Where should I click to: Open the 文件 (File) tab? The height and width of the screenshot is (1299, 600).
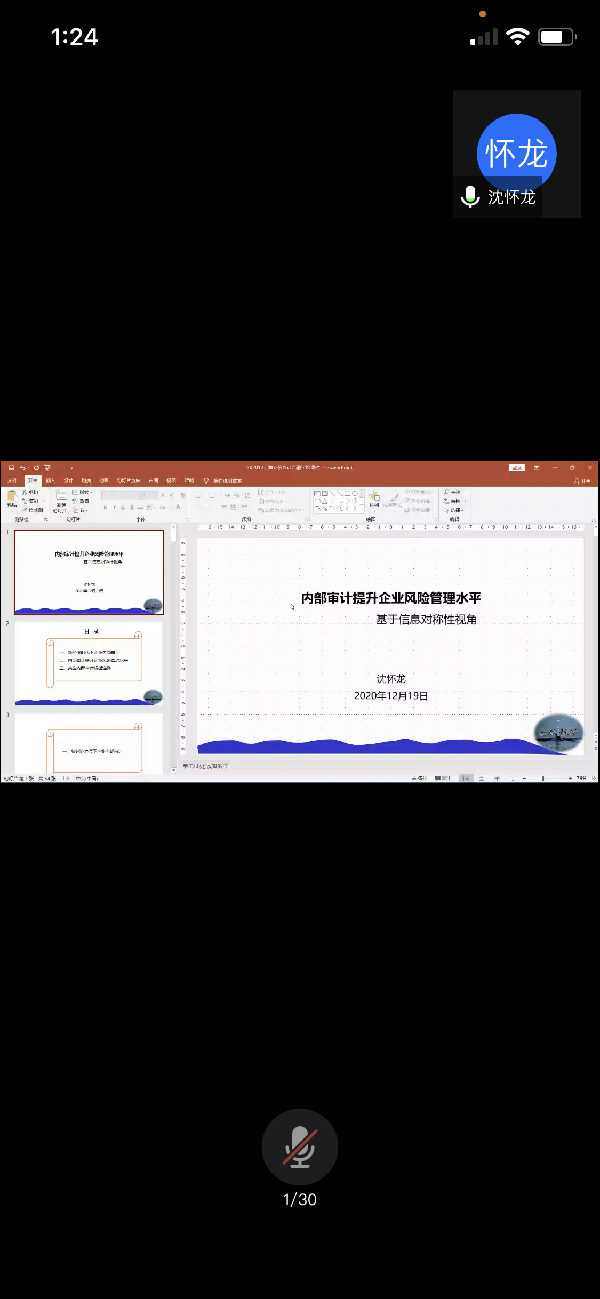(x=12, y=481)
